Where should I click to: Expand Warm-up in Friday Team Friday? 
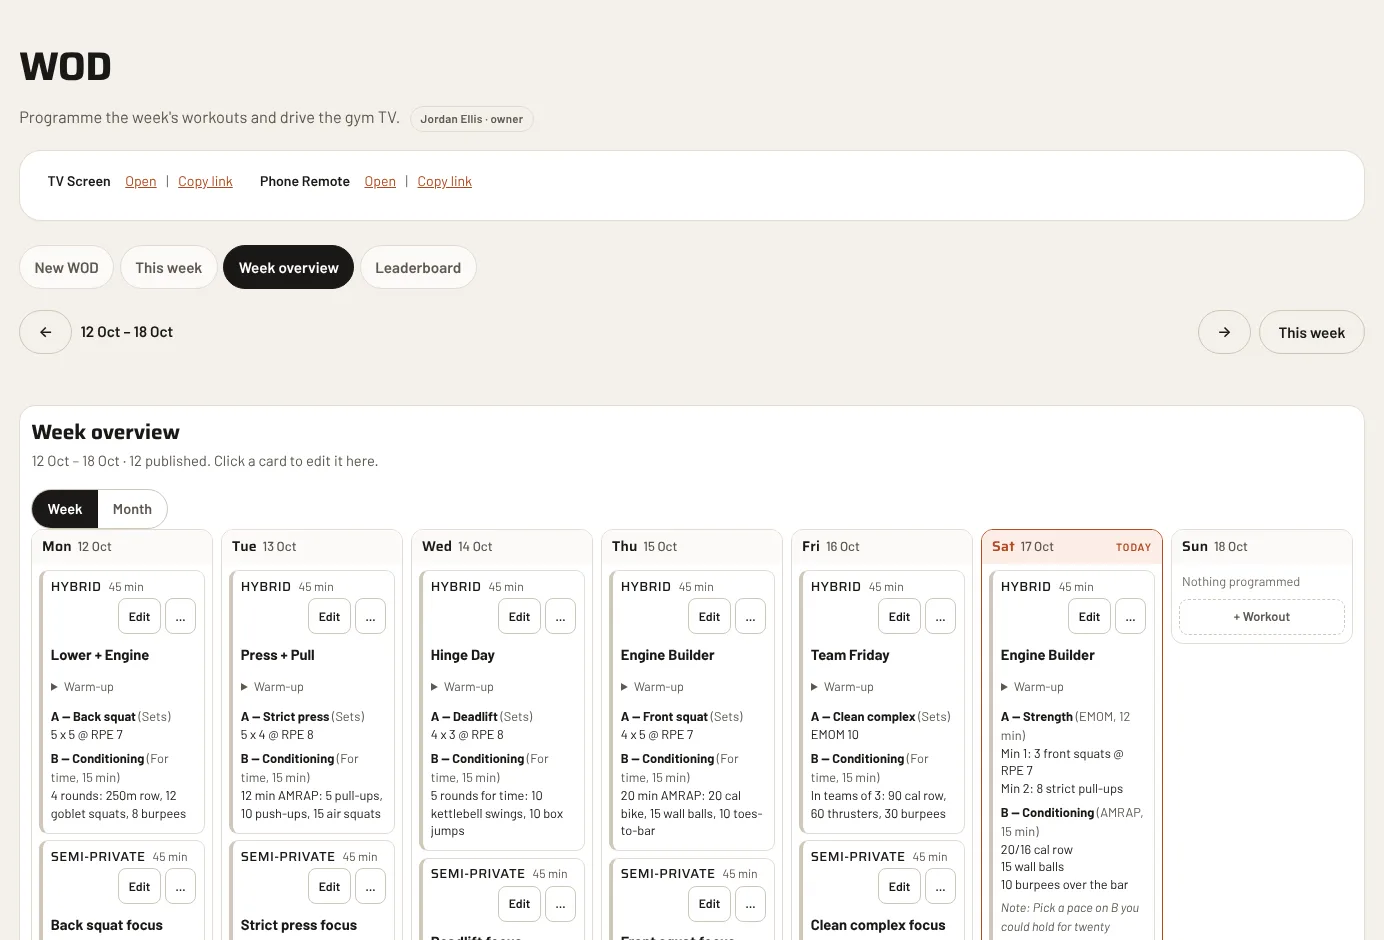pos(842,687)
